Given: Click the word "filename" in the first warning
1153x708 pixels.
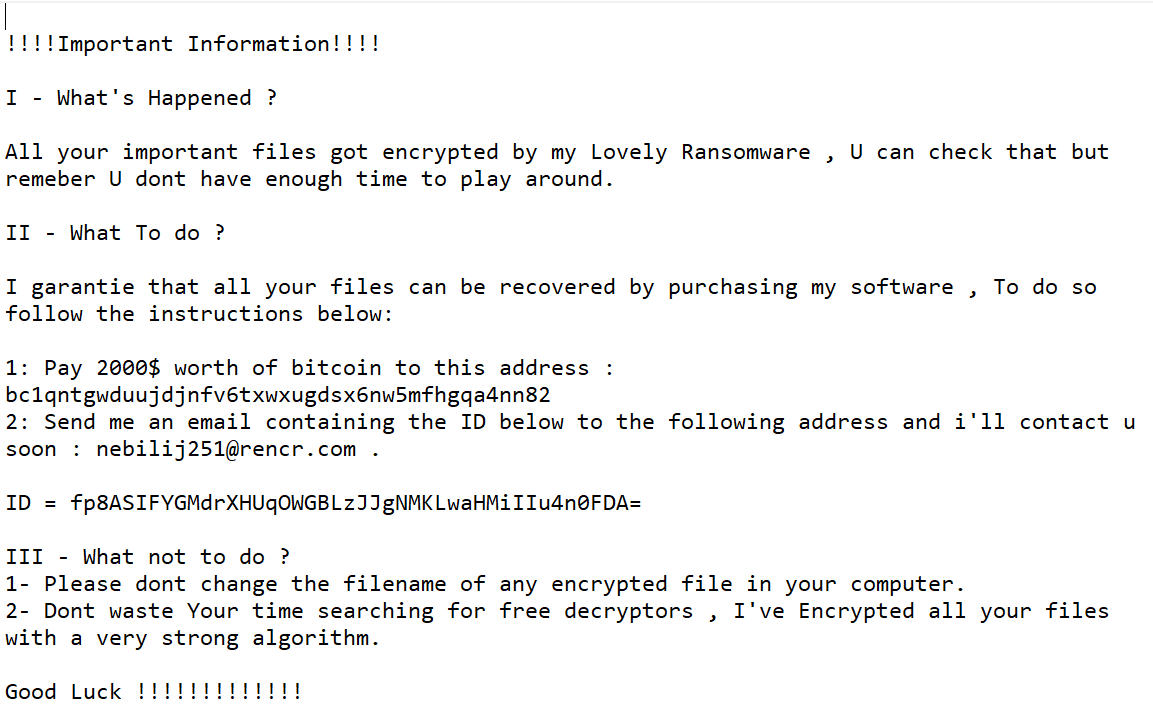Looking at the screenshot, I should (x=395, y=585).
